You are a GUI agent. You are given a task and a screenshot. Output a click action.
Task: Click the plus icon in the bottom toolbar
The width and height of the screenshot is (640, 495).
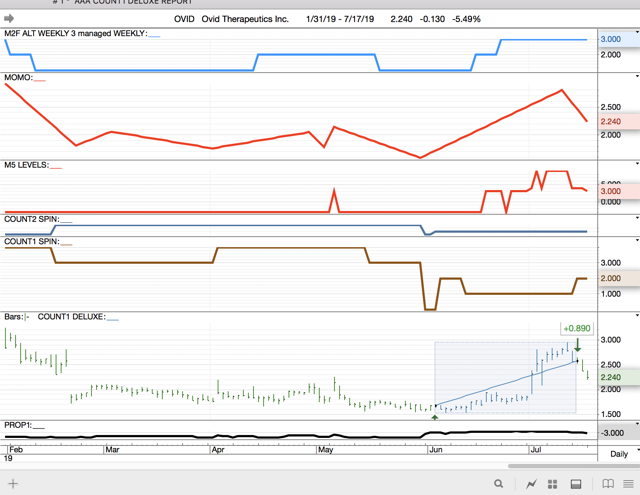[x=13, y=484]
